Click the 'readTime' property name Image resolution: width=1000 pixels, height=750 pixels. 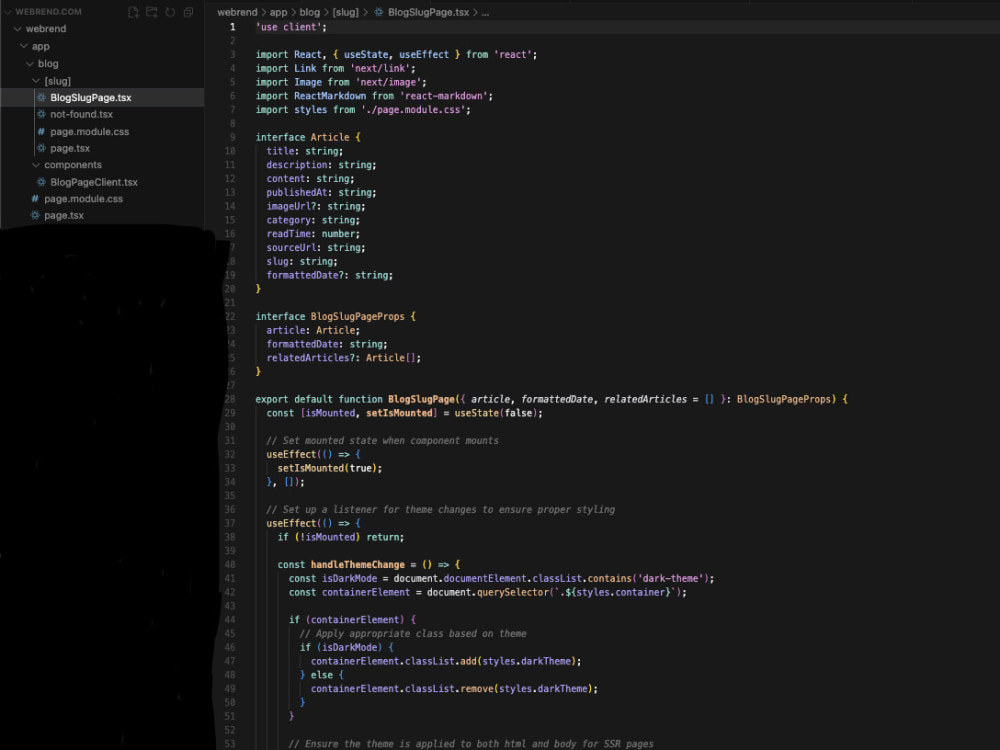tap(288, 234)
